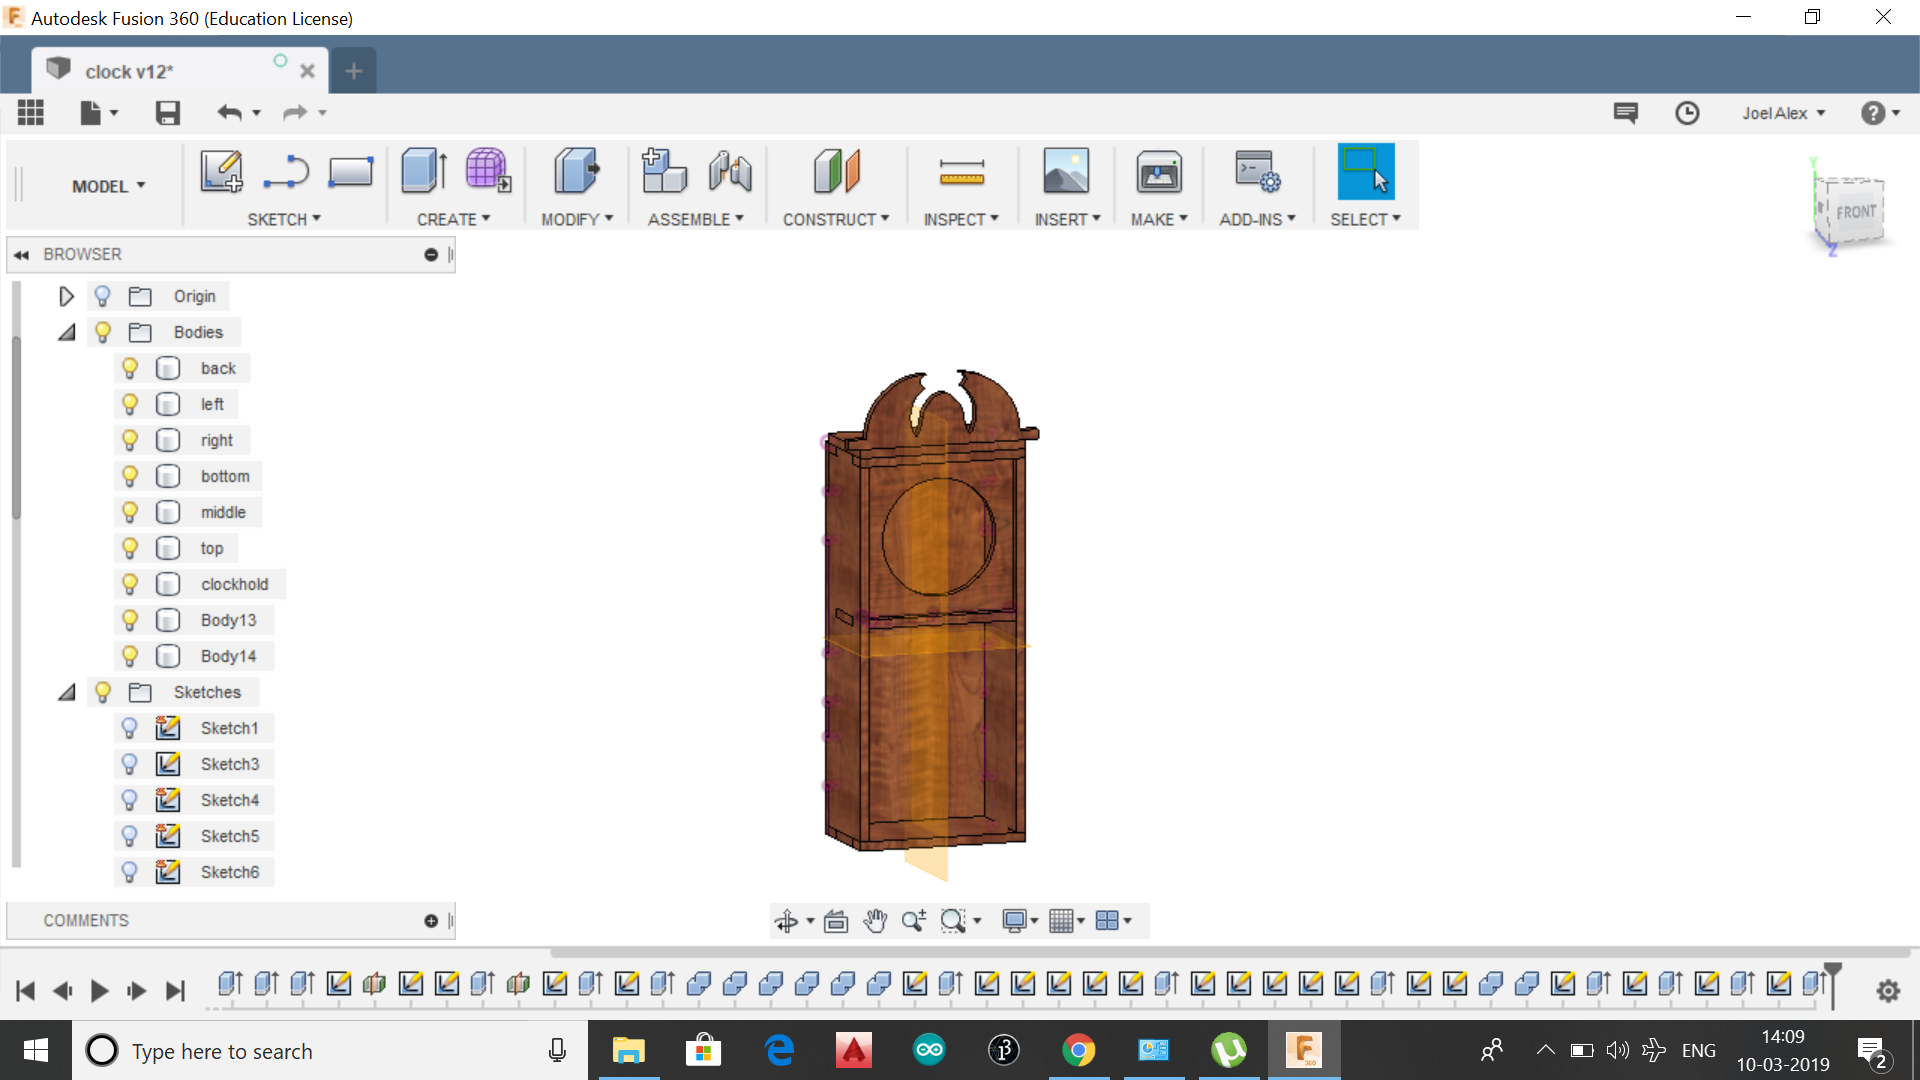Select the Pan hand tool
The image size is (1920, 1080).
pyautogui.click(x=875, y=921)
